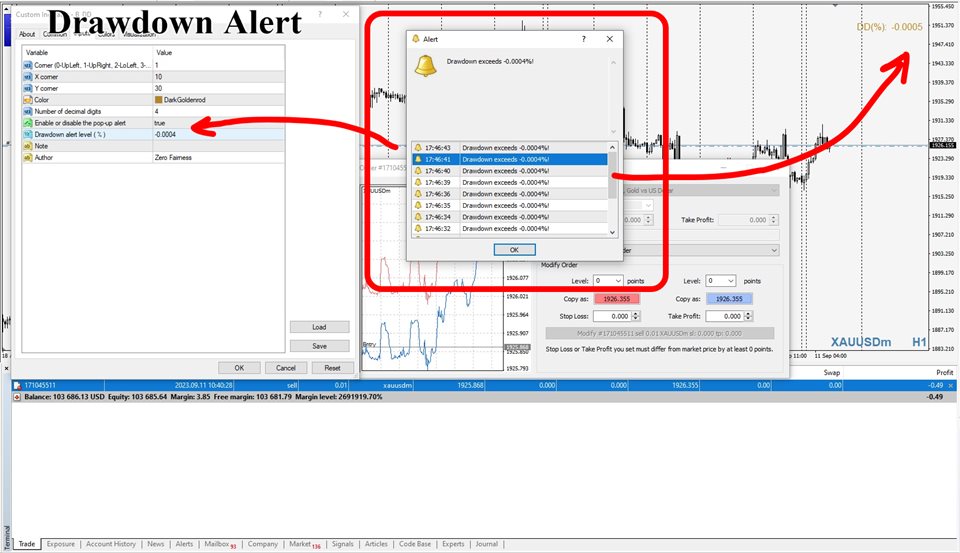
Task: Click the Take Profit stepper in Modify Order
Action: click(x=748, y=316)
